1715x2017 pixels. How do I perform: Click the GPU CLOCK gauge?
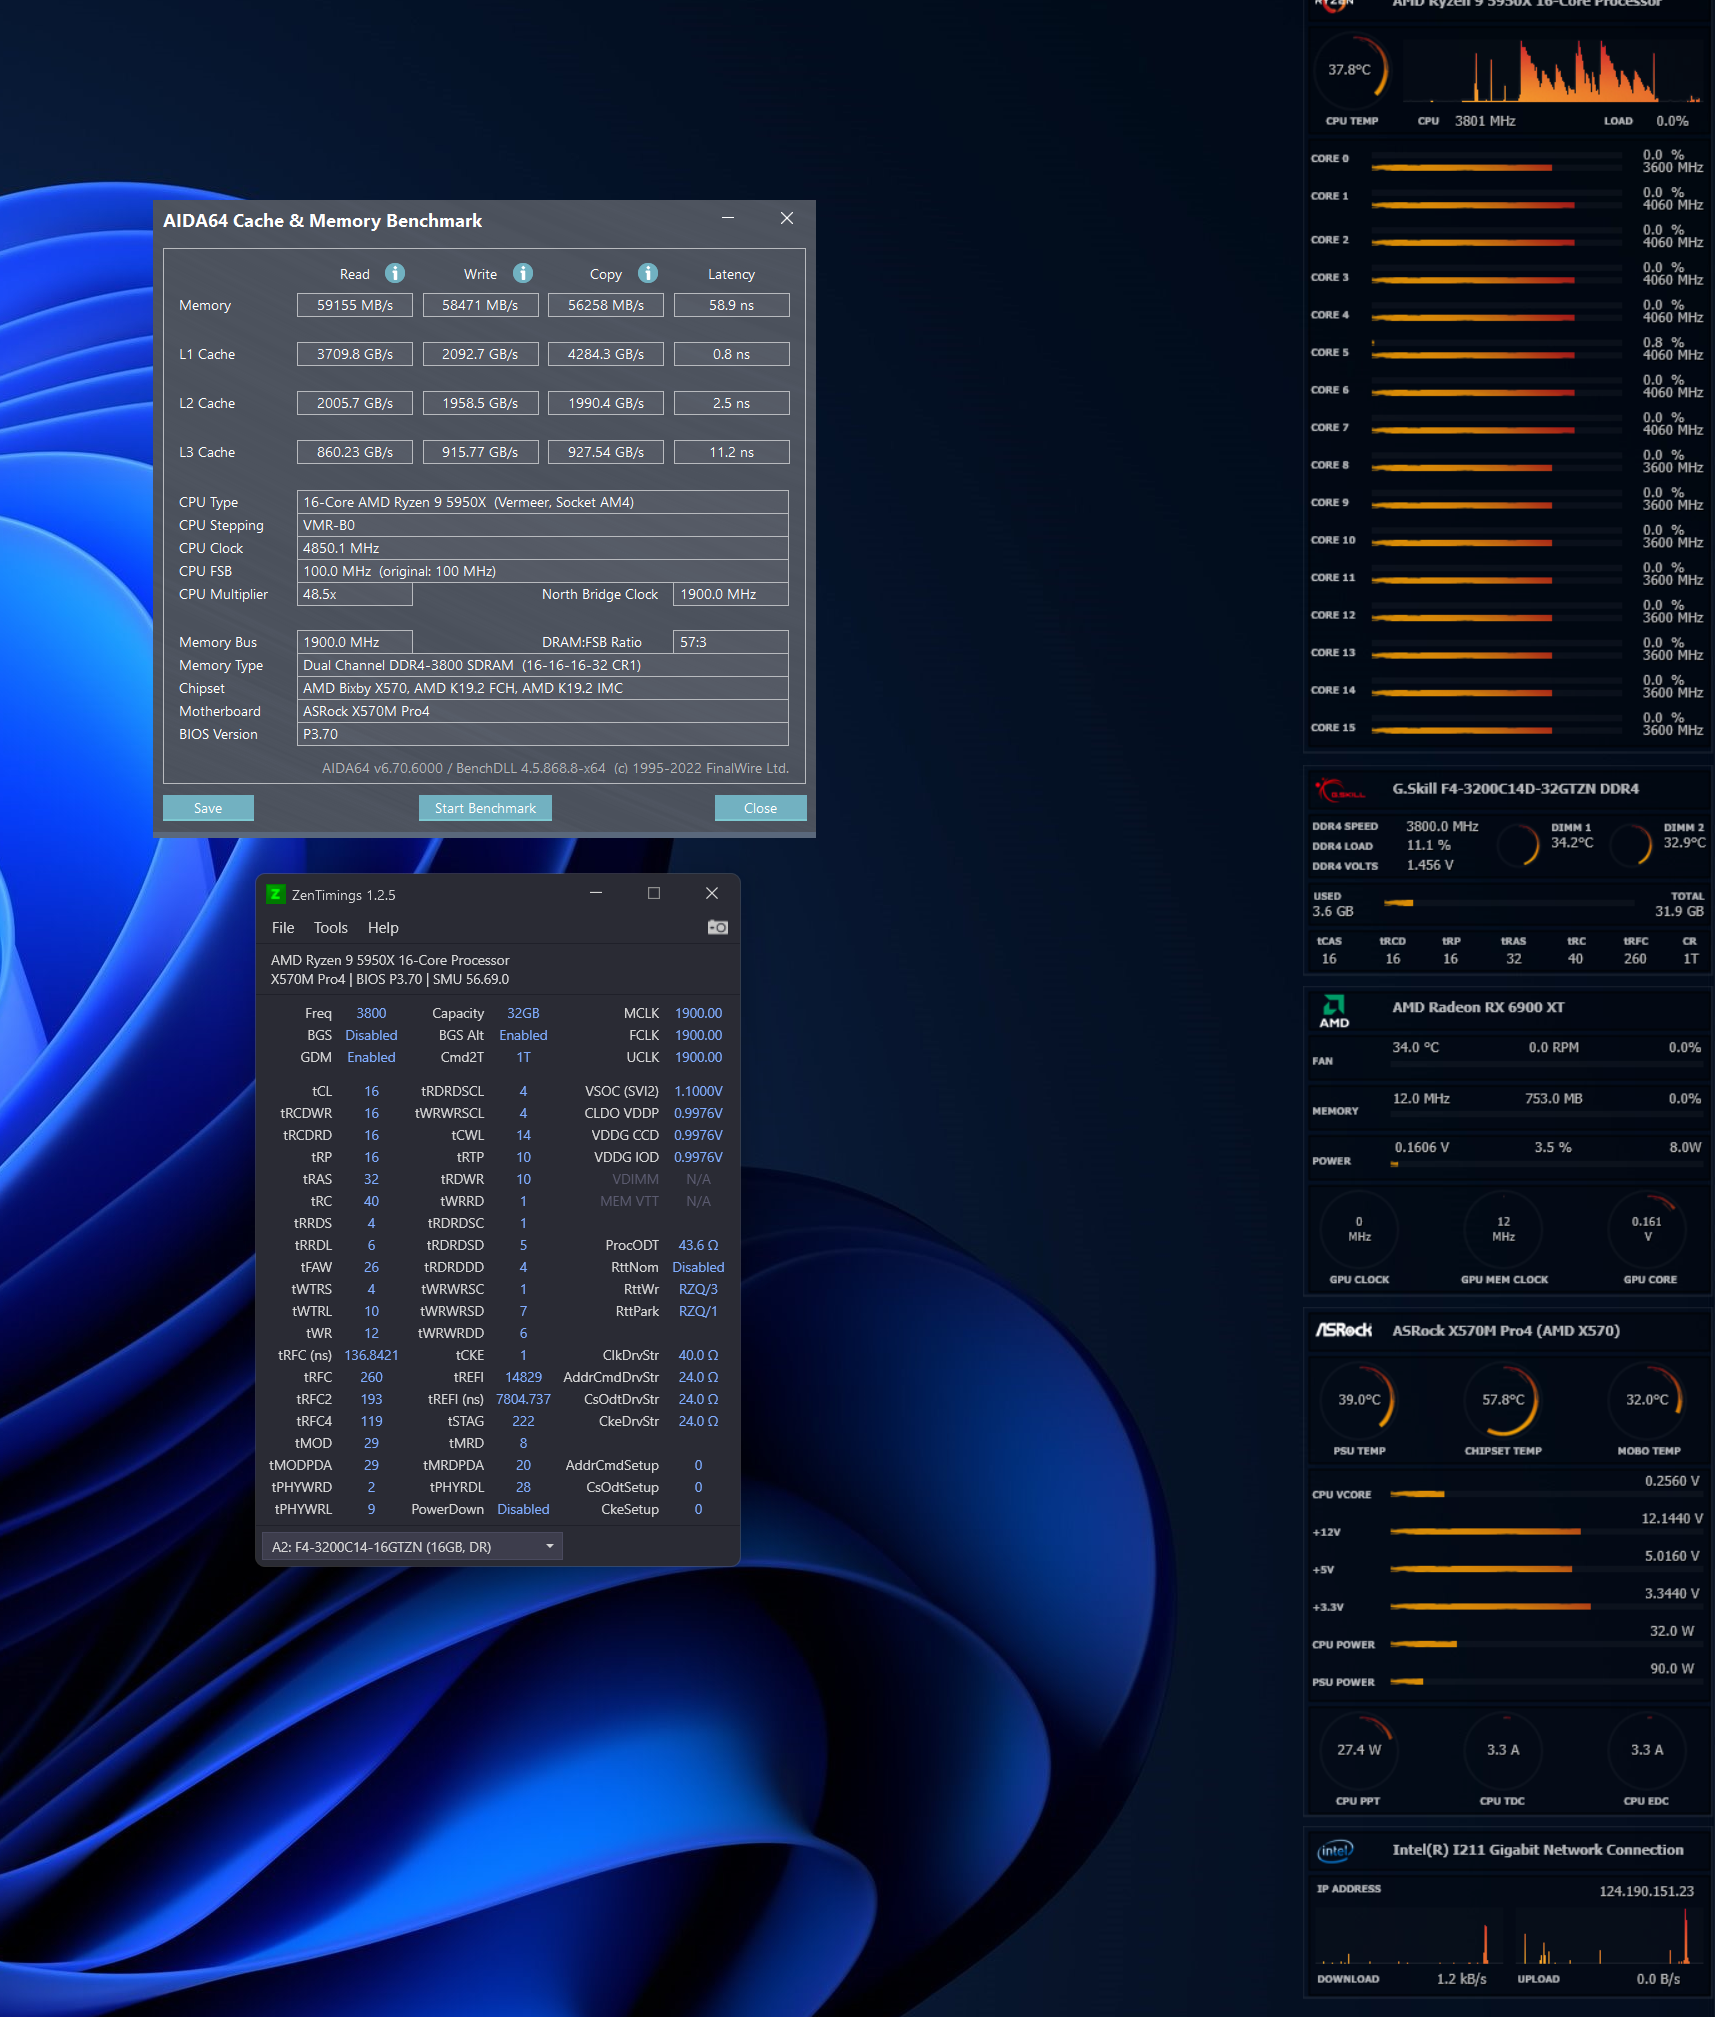tap(1359, 1229)
